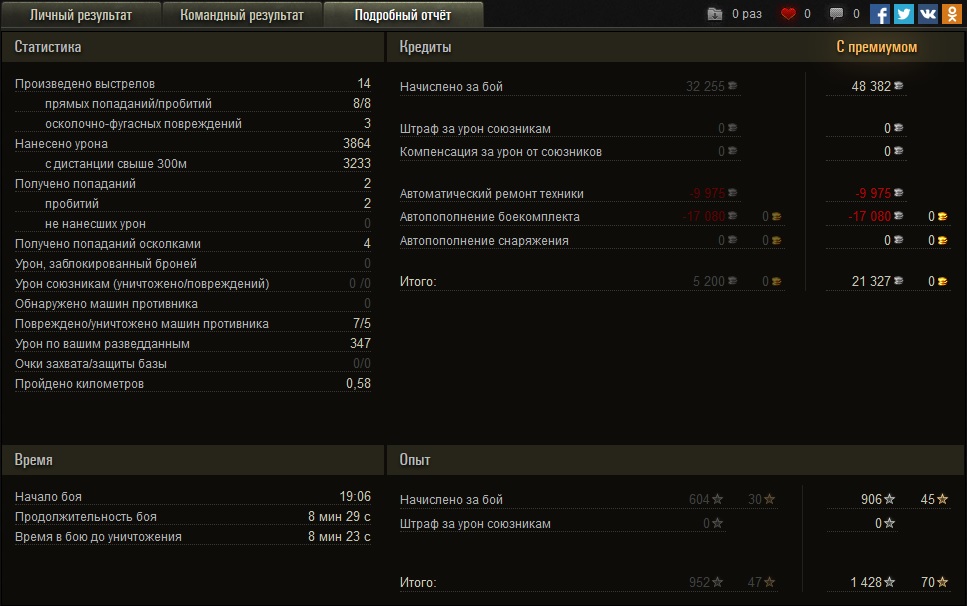
Task: Open comments via speech bubble icon
Action: click(x=836, y=14)
